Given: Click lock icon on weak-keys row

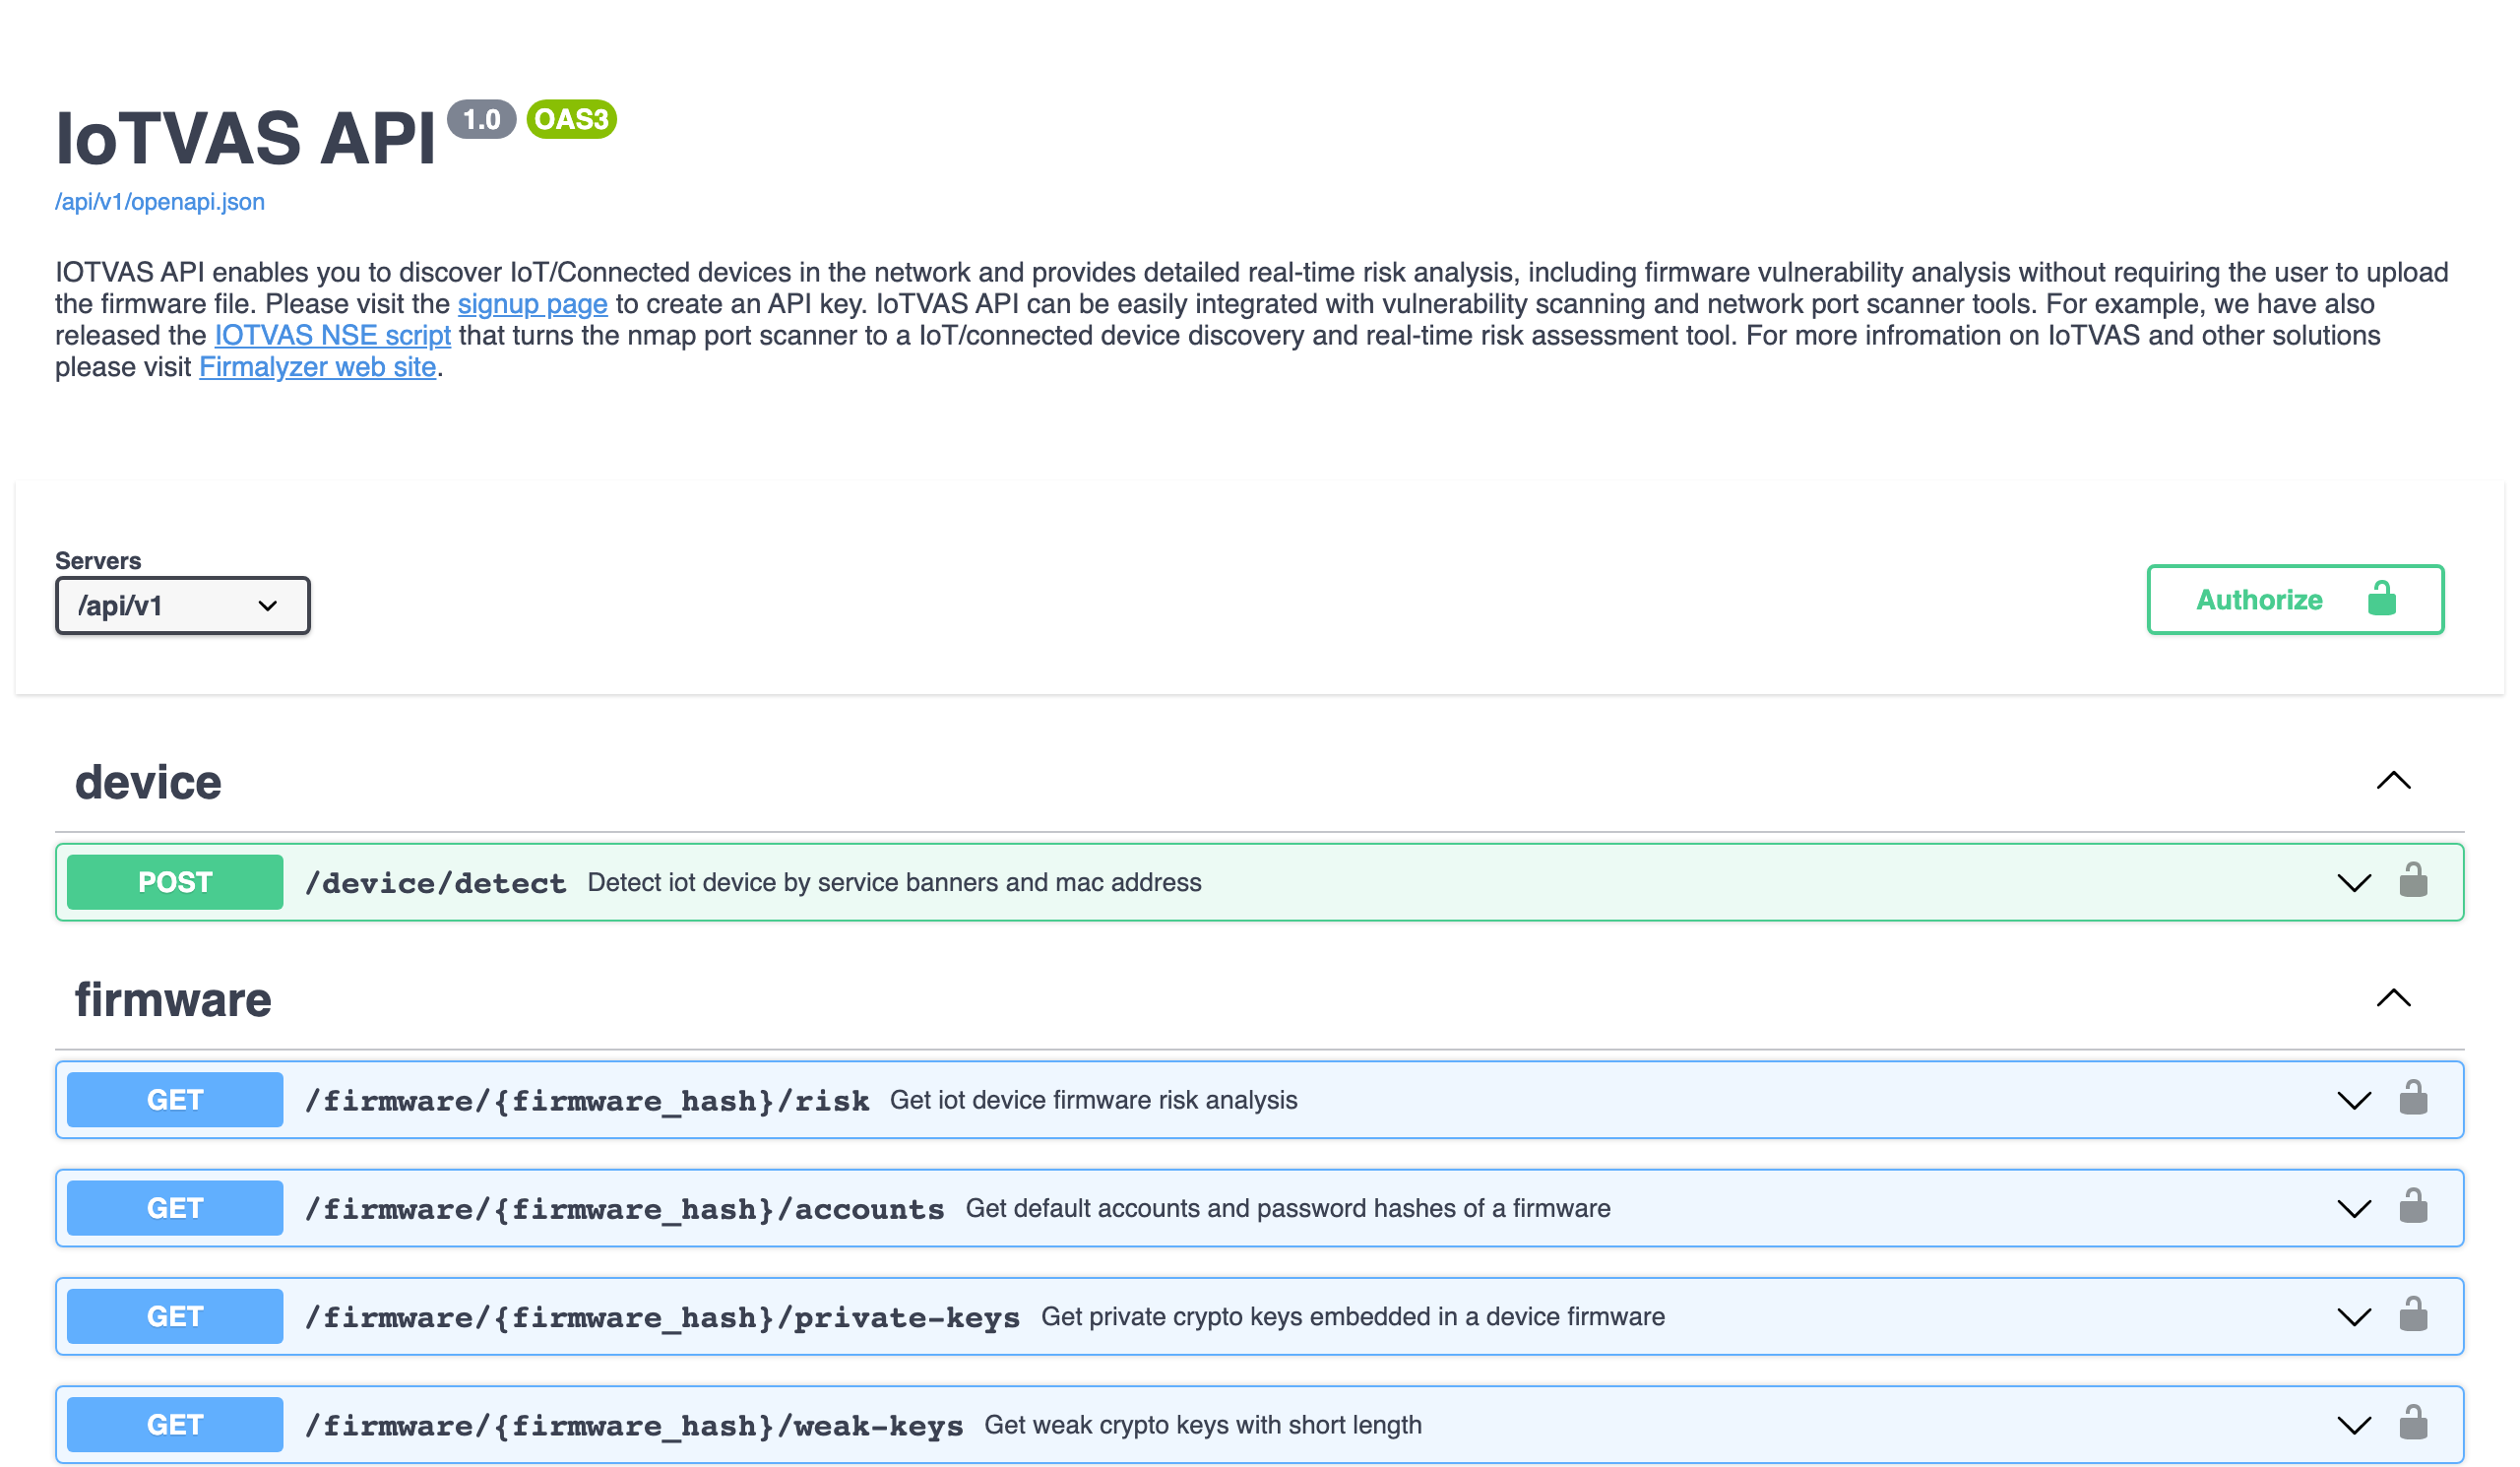Looking at the screenshot, I should point(2413,1423).
